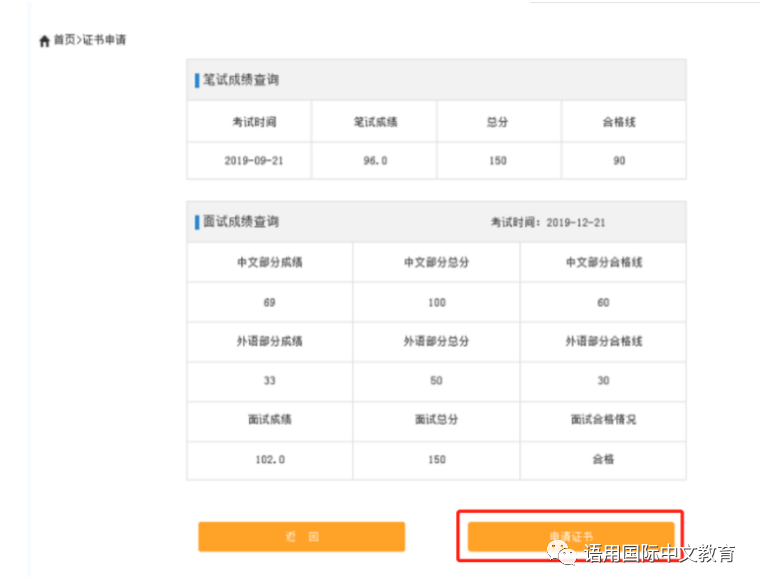The image size is (760, 587).
Task: Select the interview score cell 102.0
Action: pos(270,460)
